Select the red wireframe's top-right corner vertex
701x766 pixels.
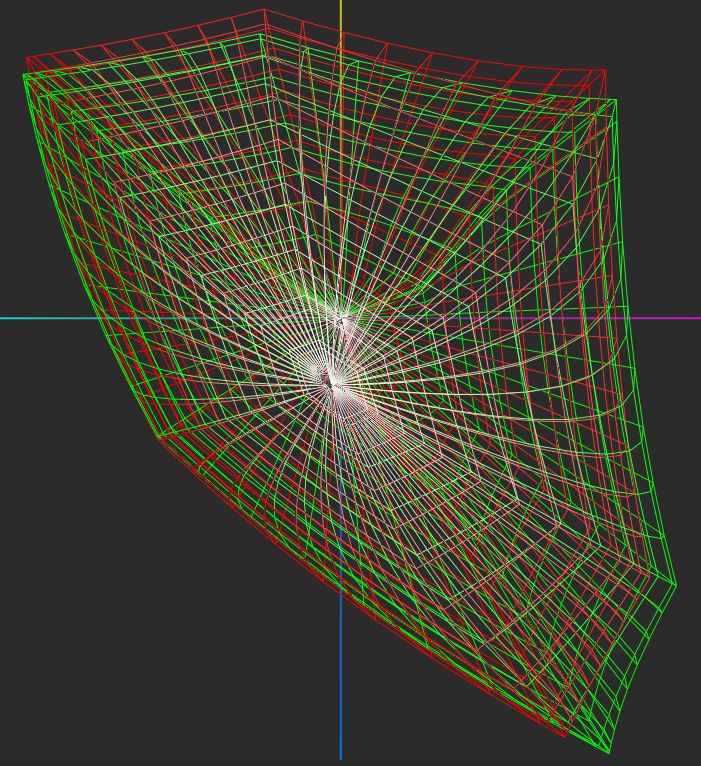[x=604, y=71]
